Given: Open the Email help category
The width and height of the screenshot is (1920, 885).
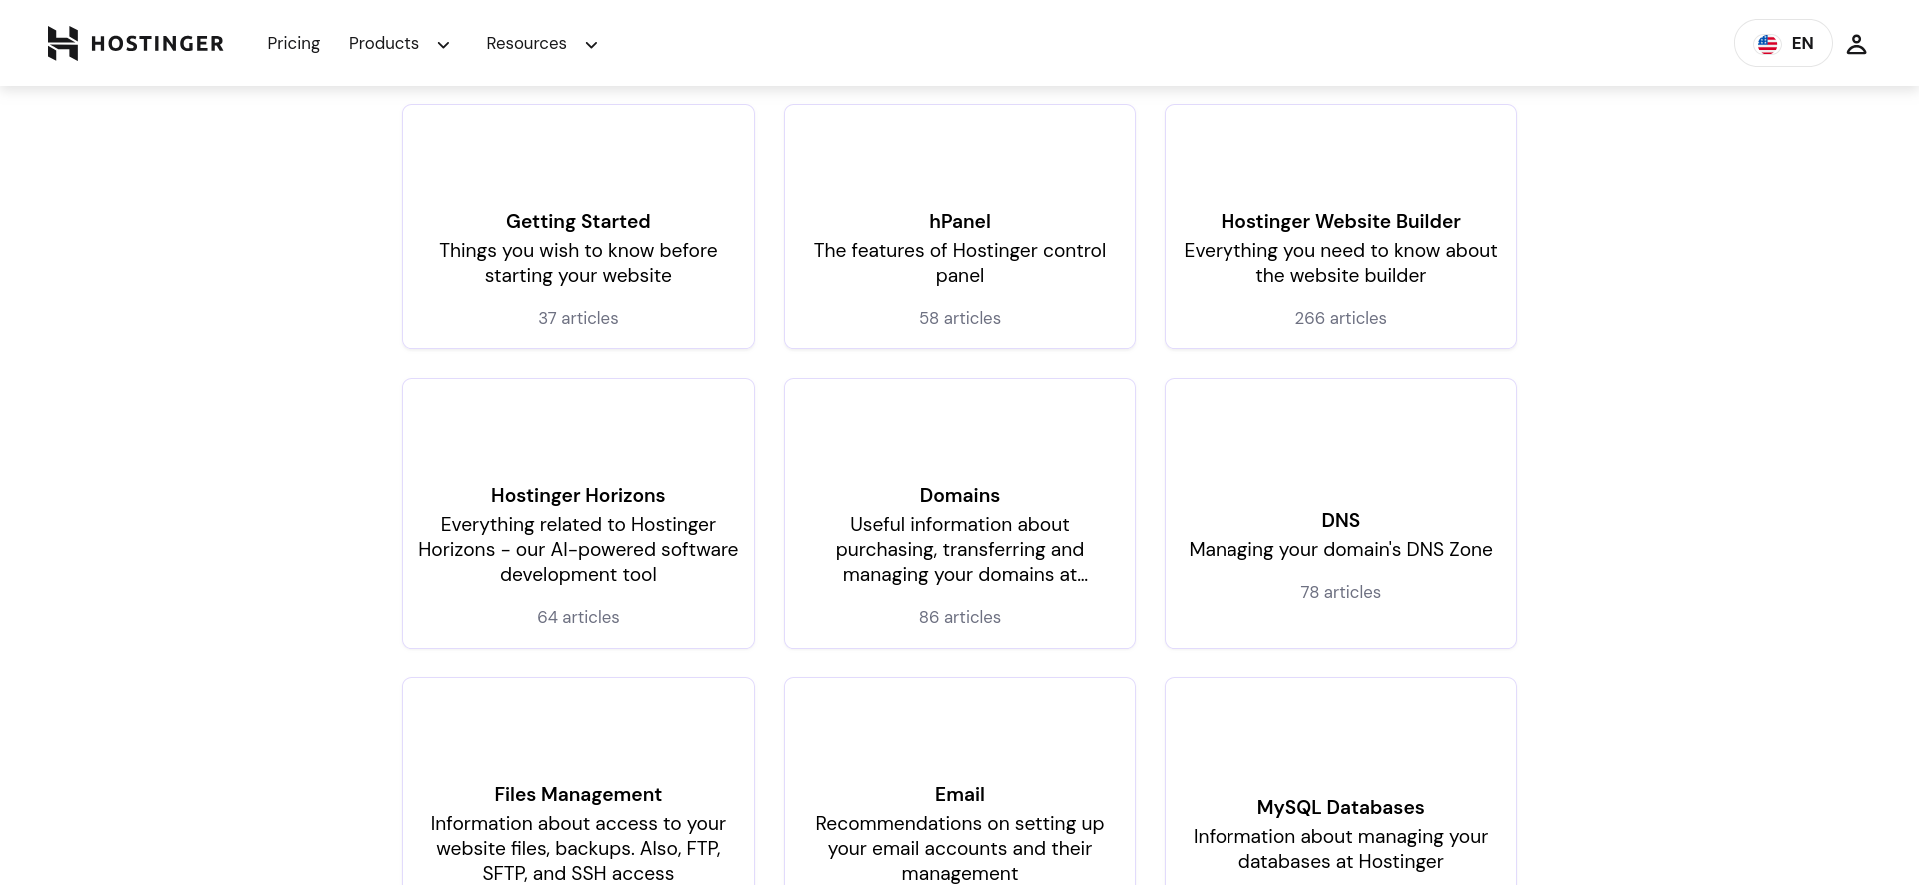Looking at the screenshot, I should [x=960, y=782].
